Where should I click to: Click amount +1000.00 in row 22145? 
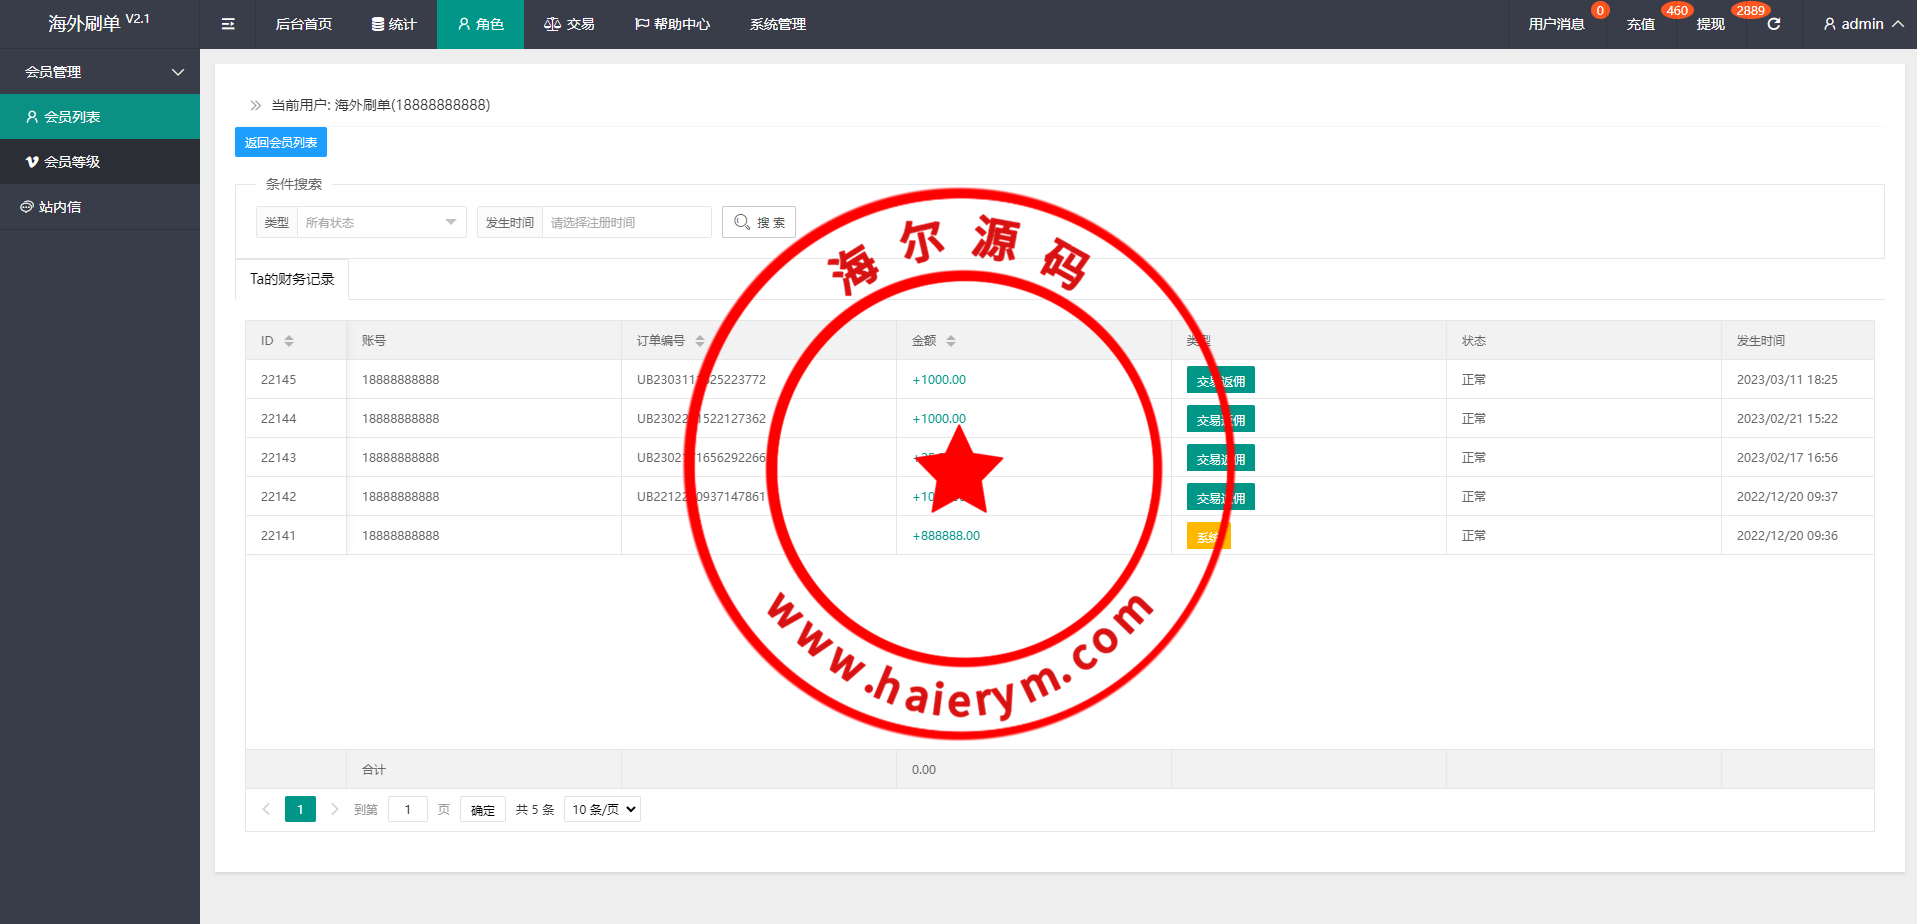click(x=939, y=380)
